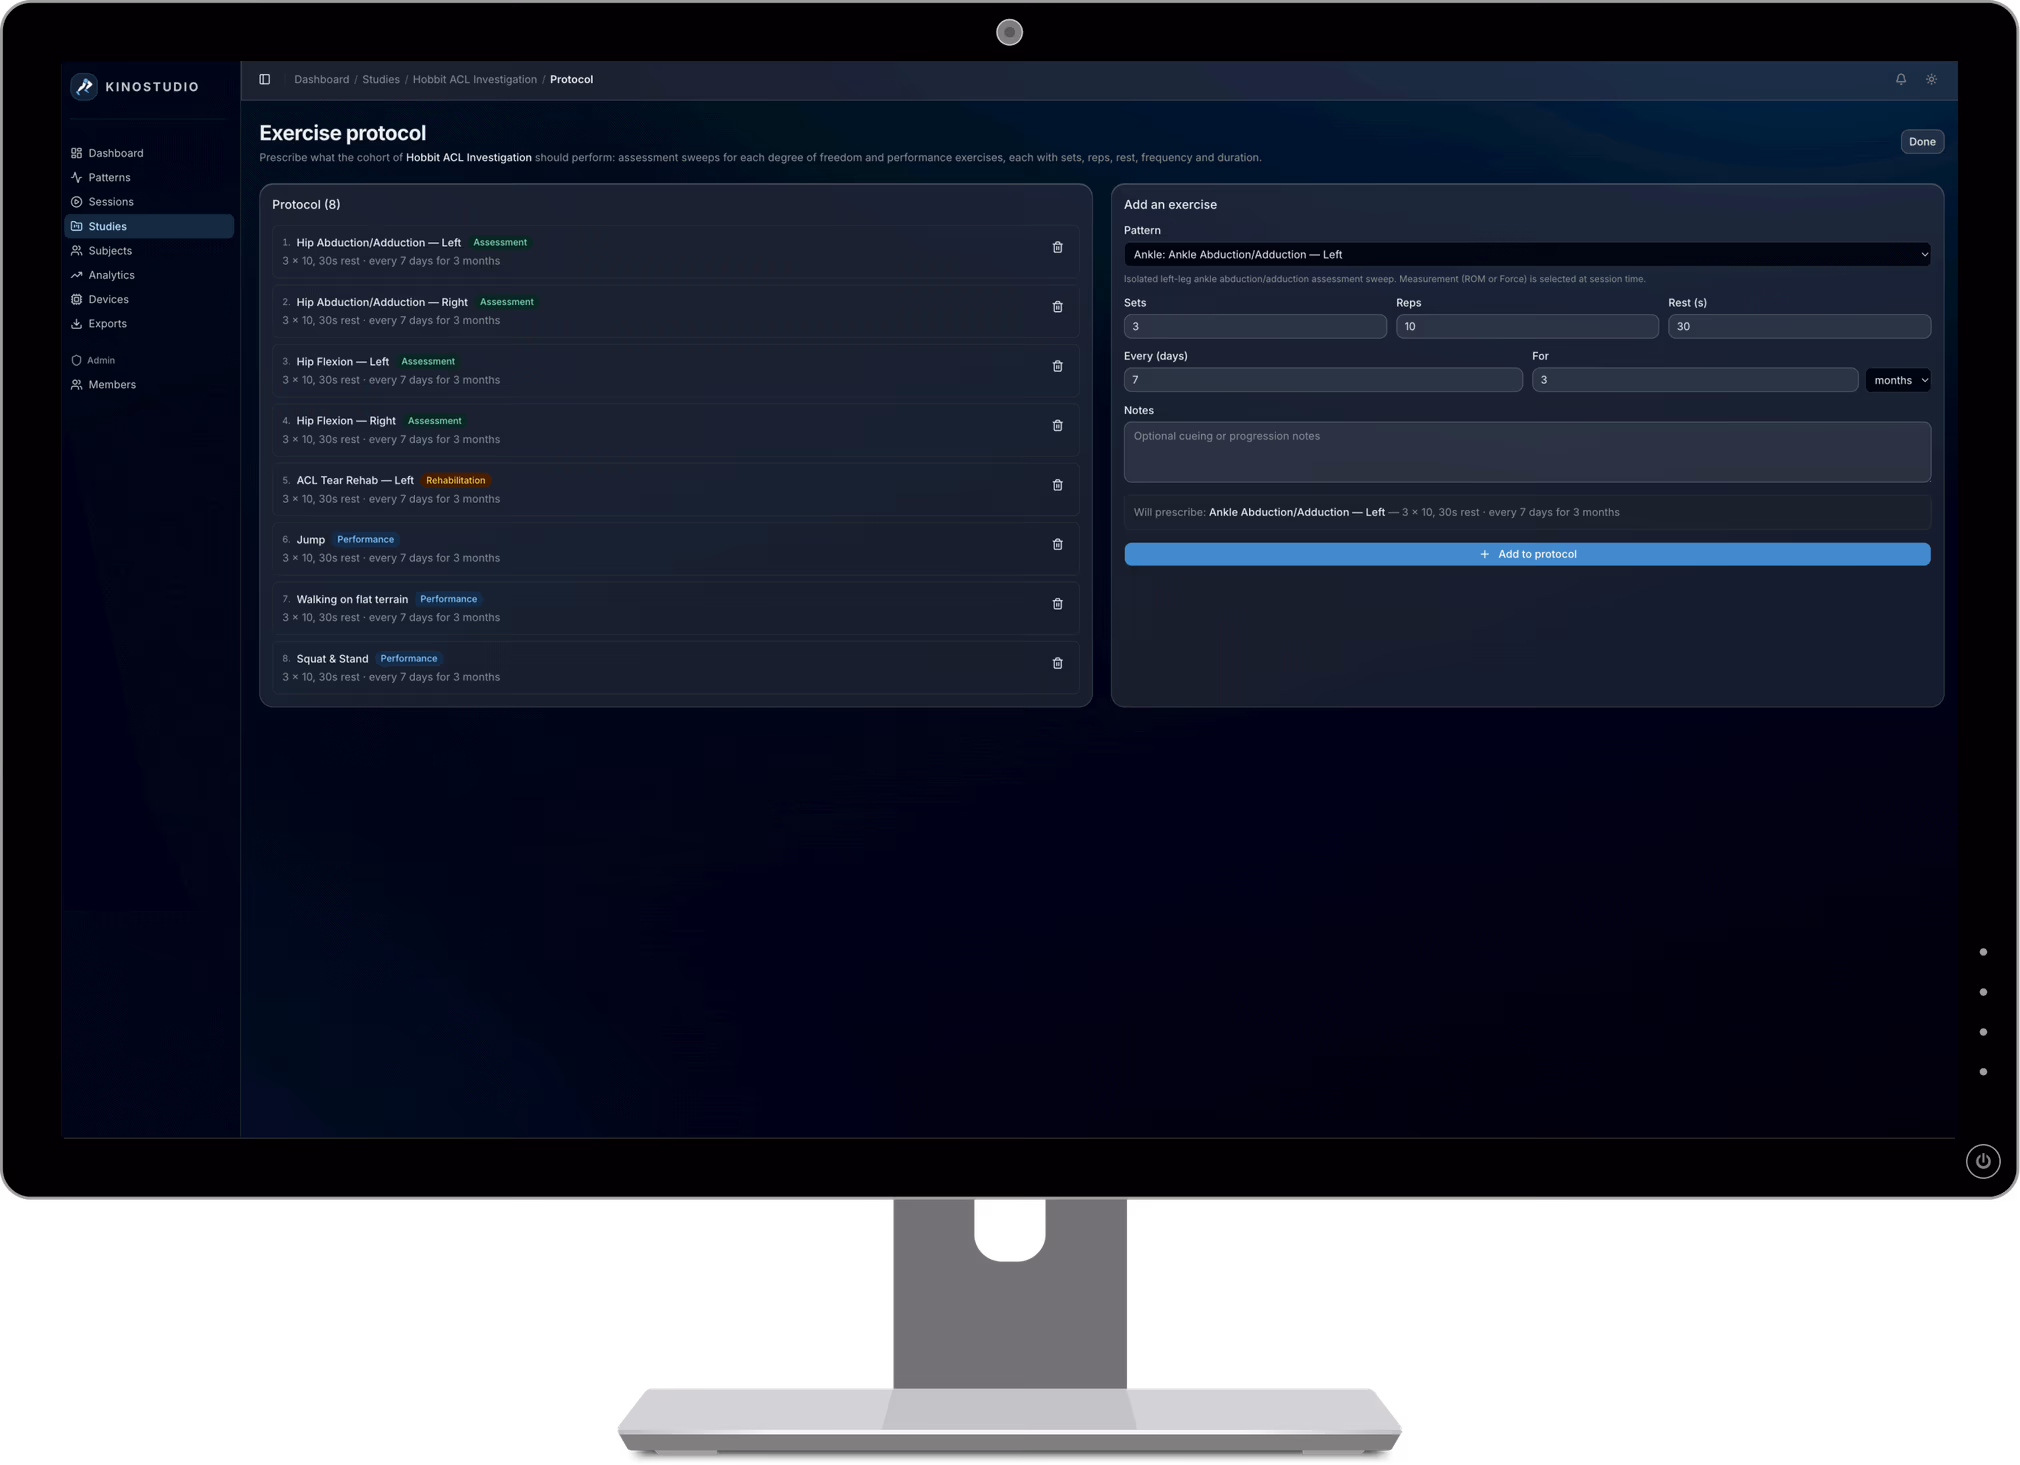The image size is (2020, 1465).
Task: Click the Protocol (8) heading
Action: 306,205
